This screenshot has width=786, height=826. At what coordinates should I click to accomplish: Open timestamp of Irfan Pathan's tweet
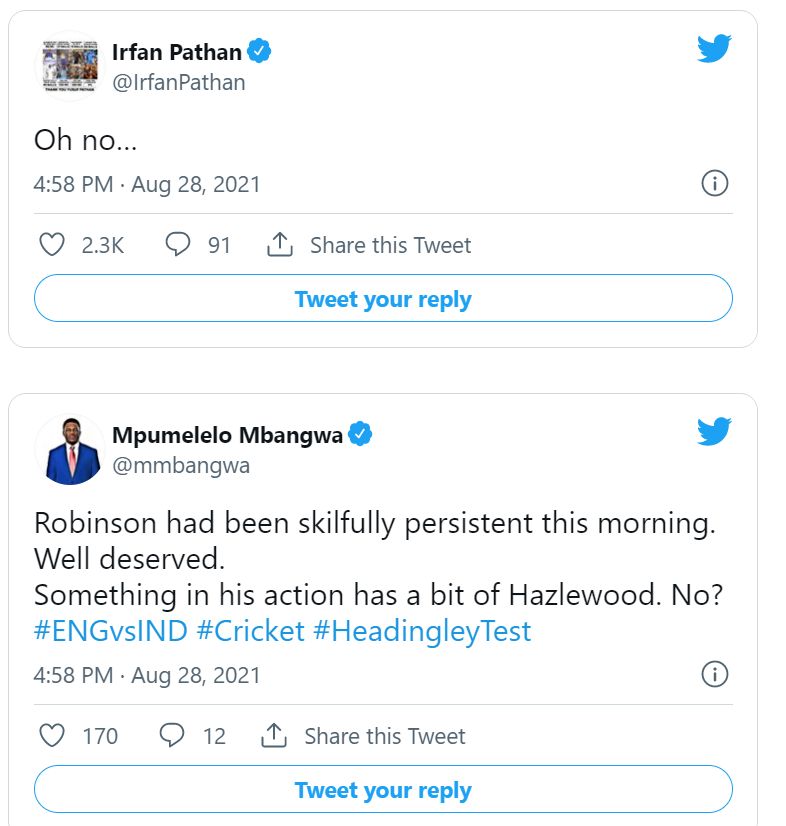click(x=147, y=184)
